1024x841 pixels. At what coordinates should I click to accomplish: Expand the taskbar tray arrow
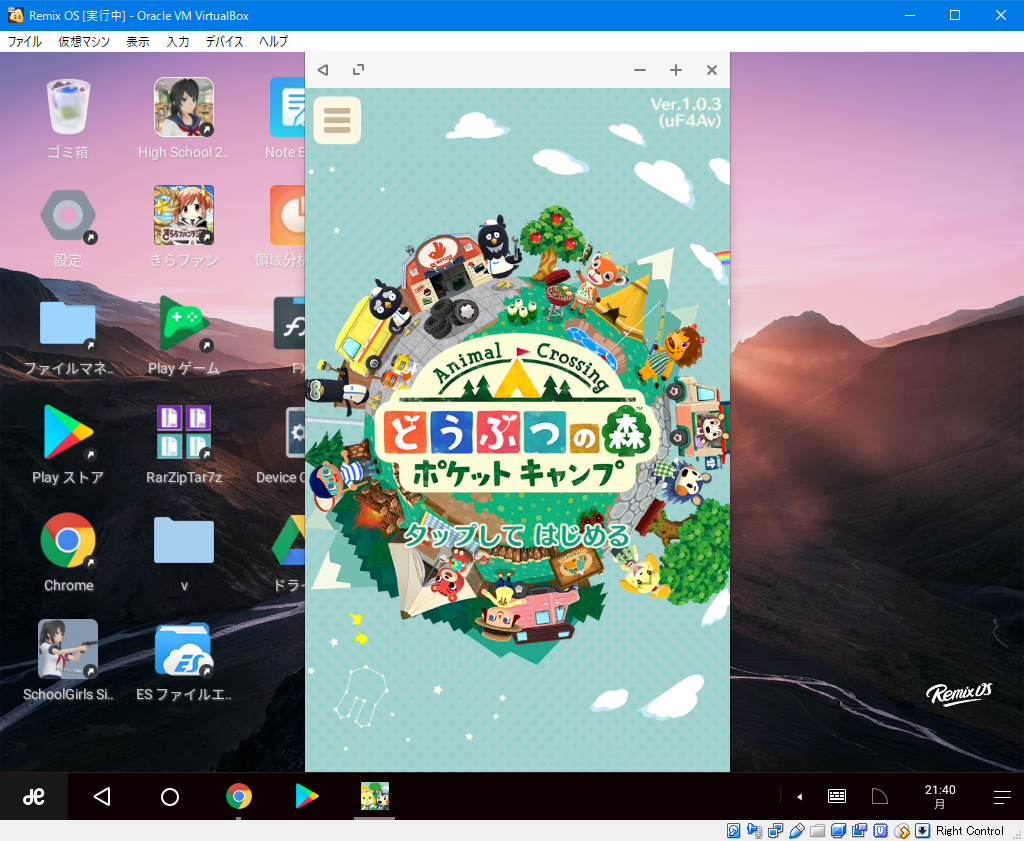point(799,797)
